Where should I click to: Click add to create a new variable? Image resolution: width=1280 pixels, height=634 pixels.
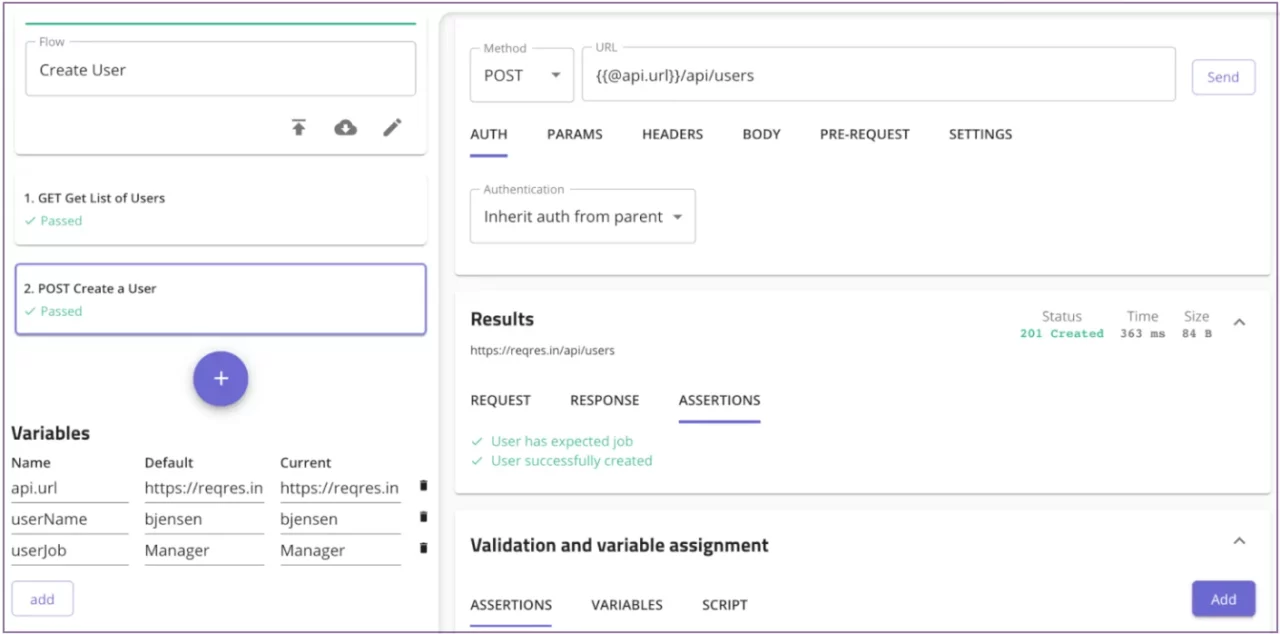tap(42, 598)
